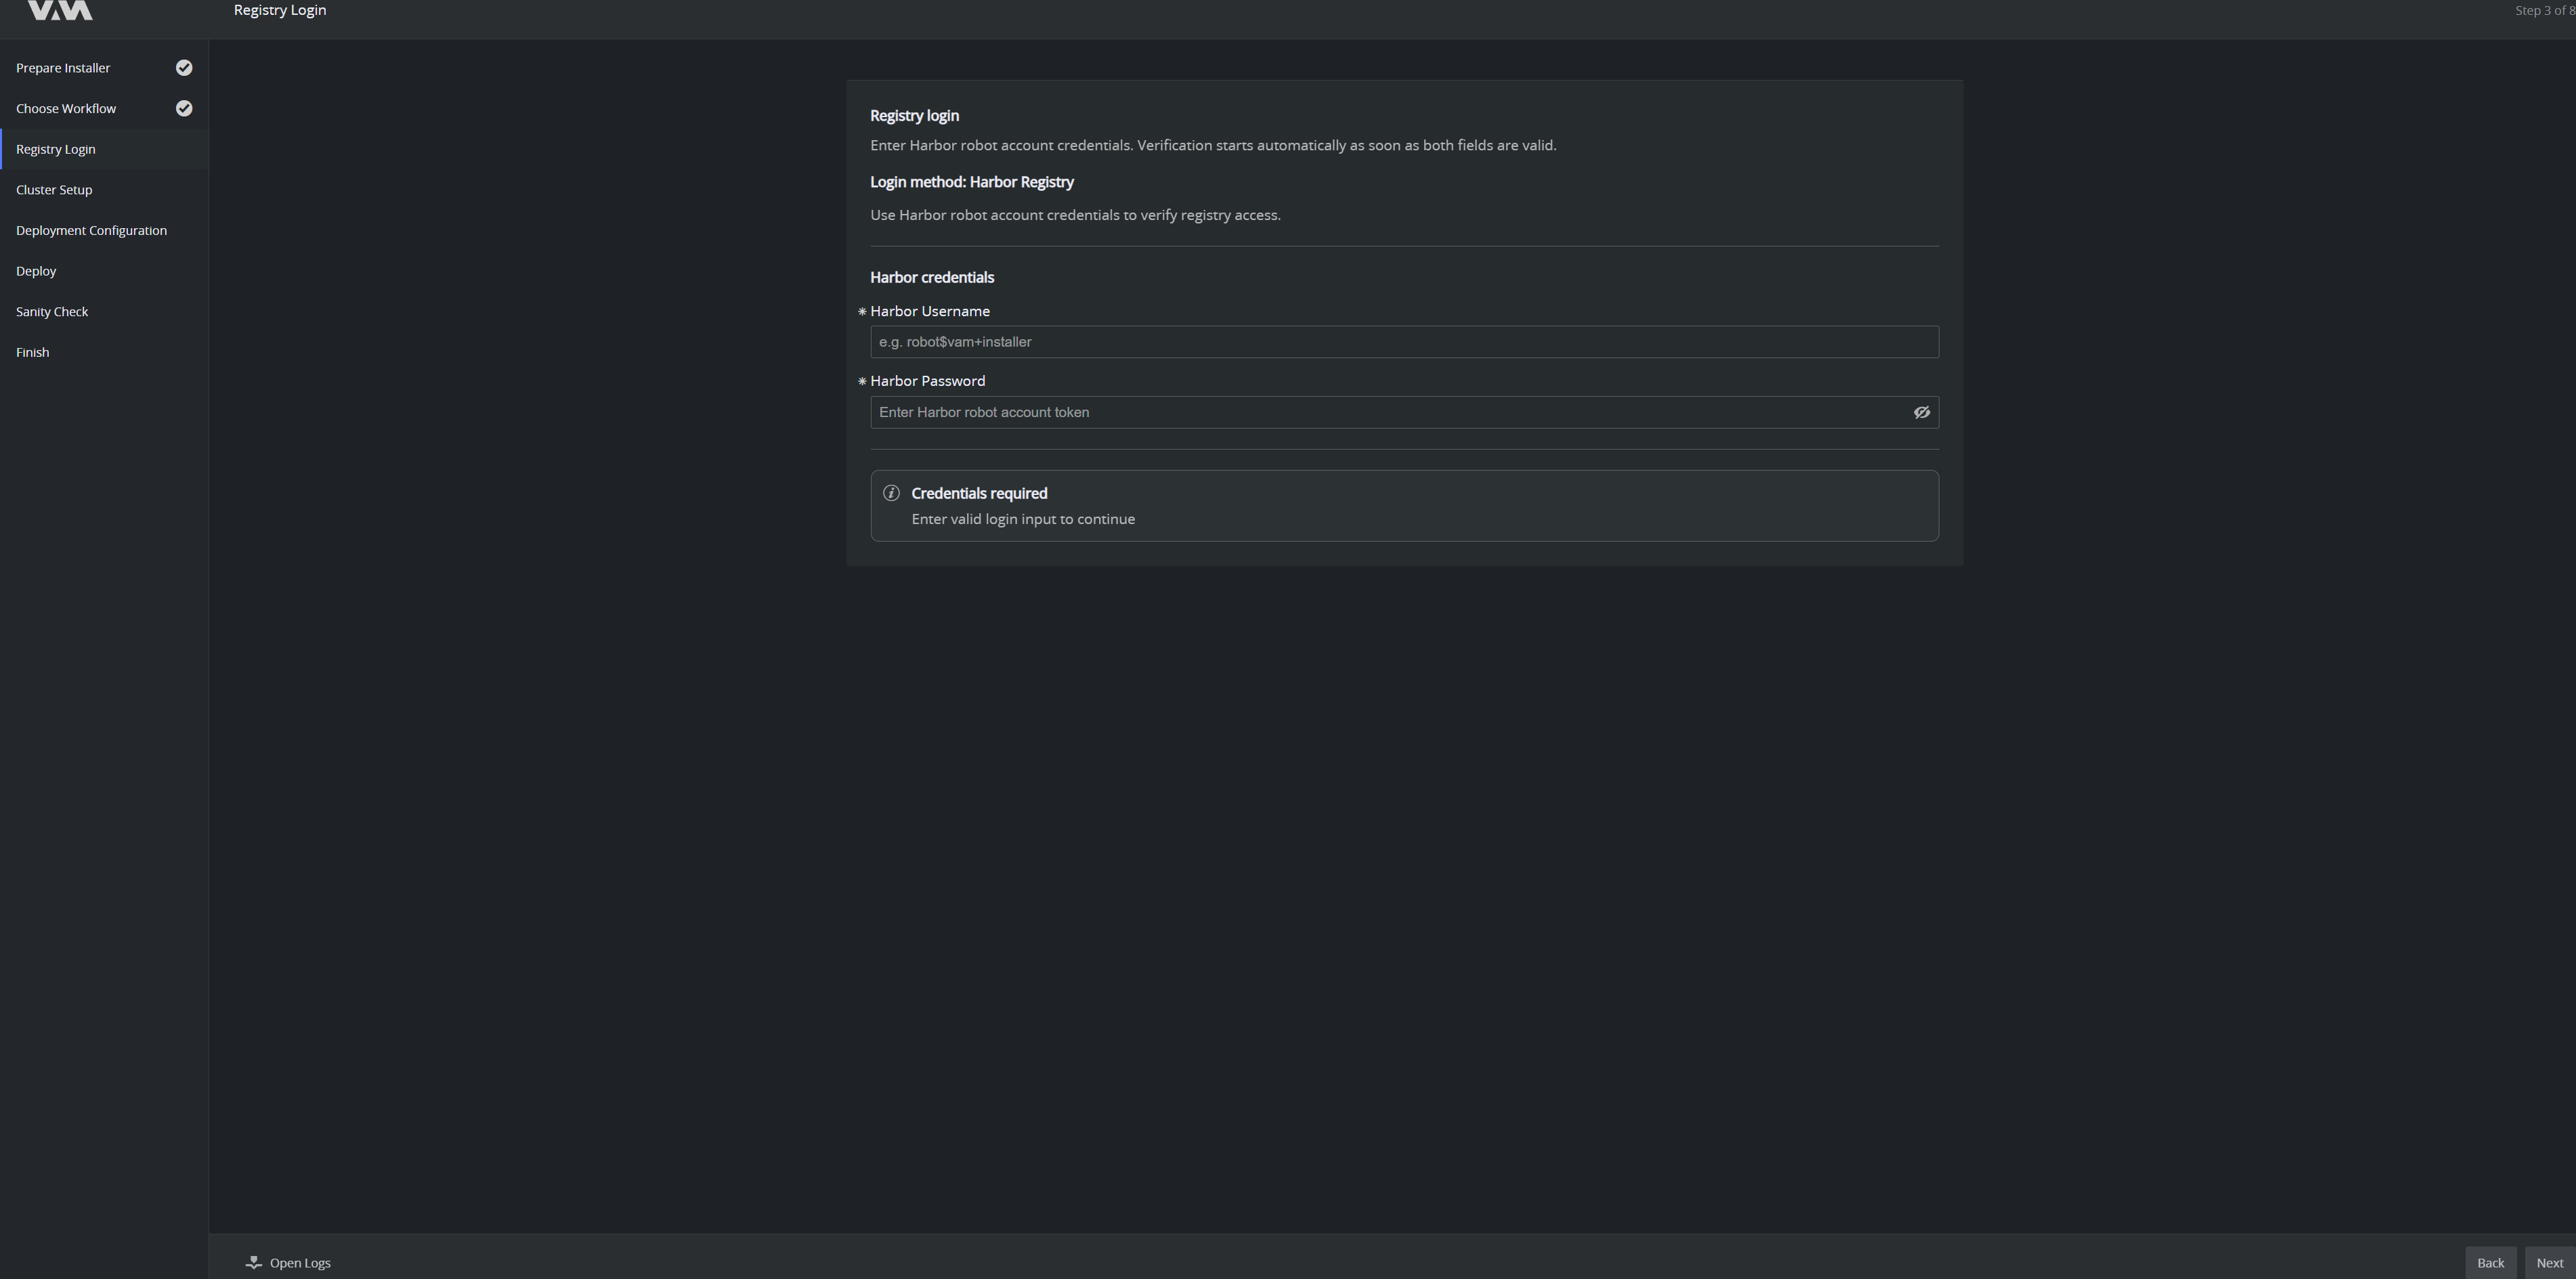Click the Credentials required notice box

[x=1404, y=506]
